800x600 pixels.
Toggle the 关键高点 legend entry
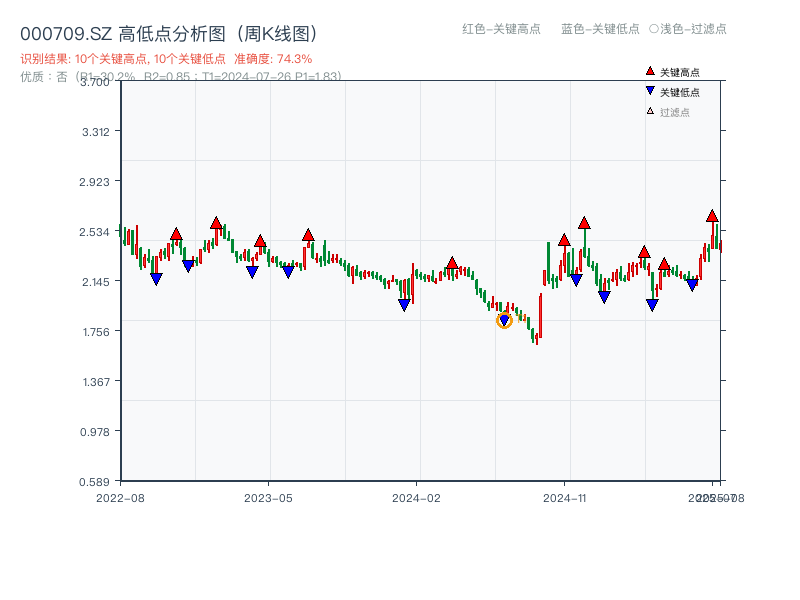click(680, 72)
